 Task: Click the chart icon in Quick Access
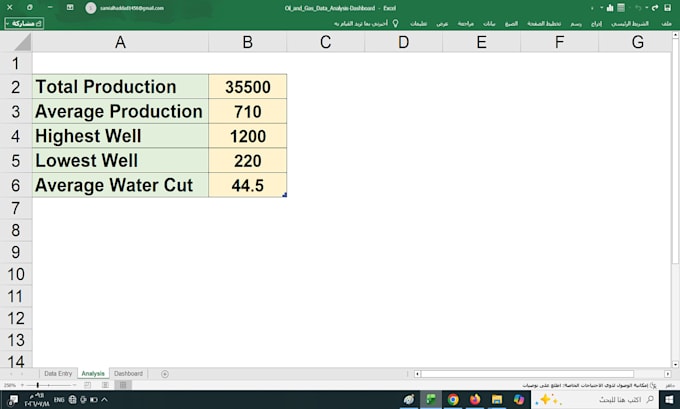point(610,8)
